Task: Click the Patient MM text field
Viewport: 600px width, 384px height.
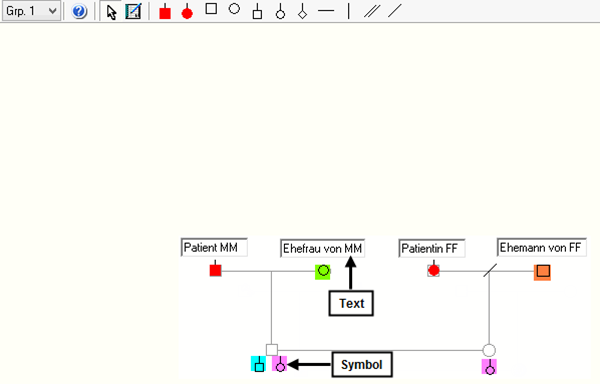Action: [214, 247]
